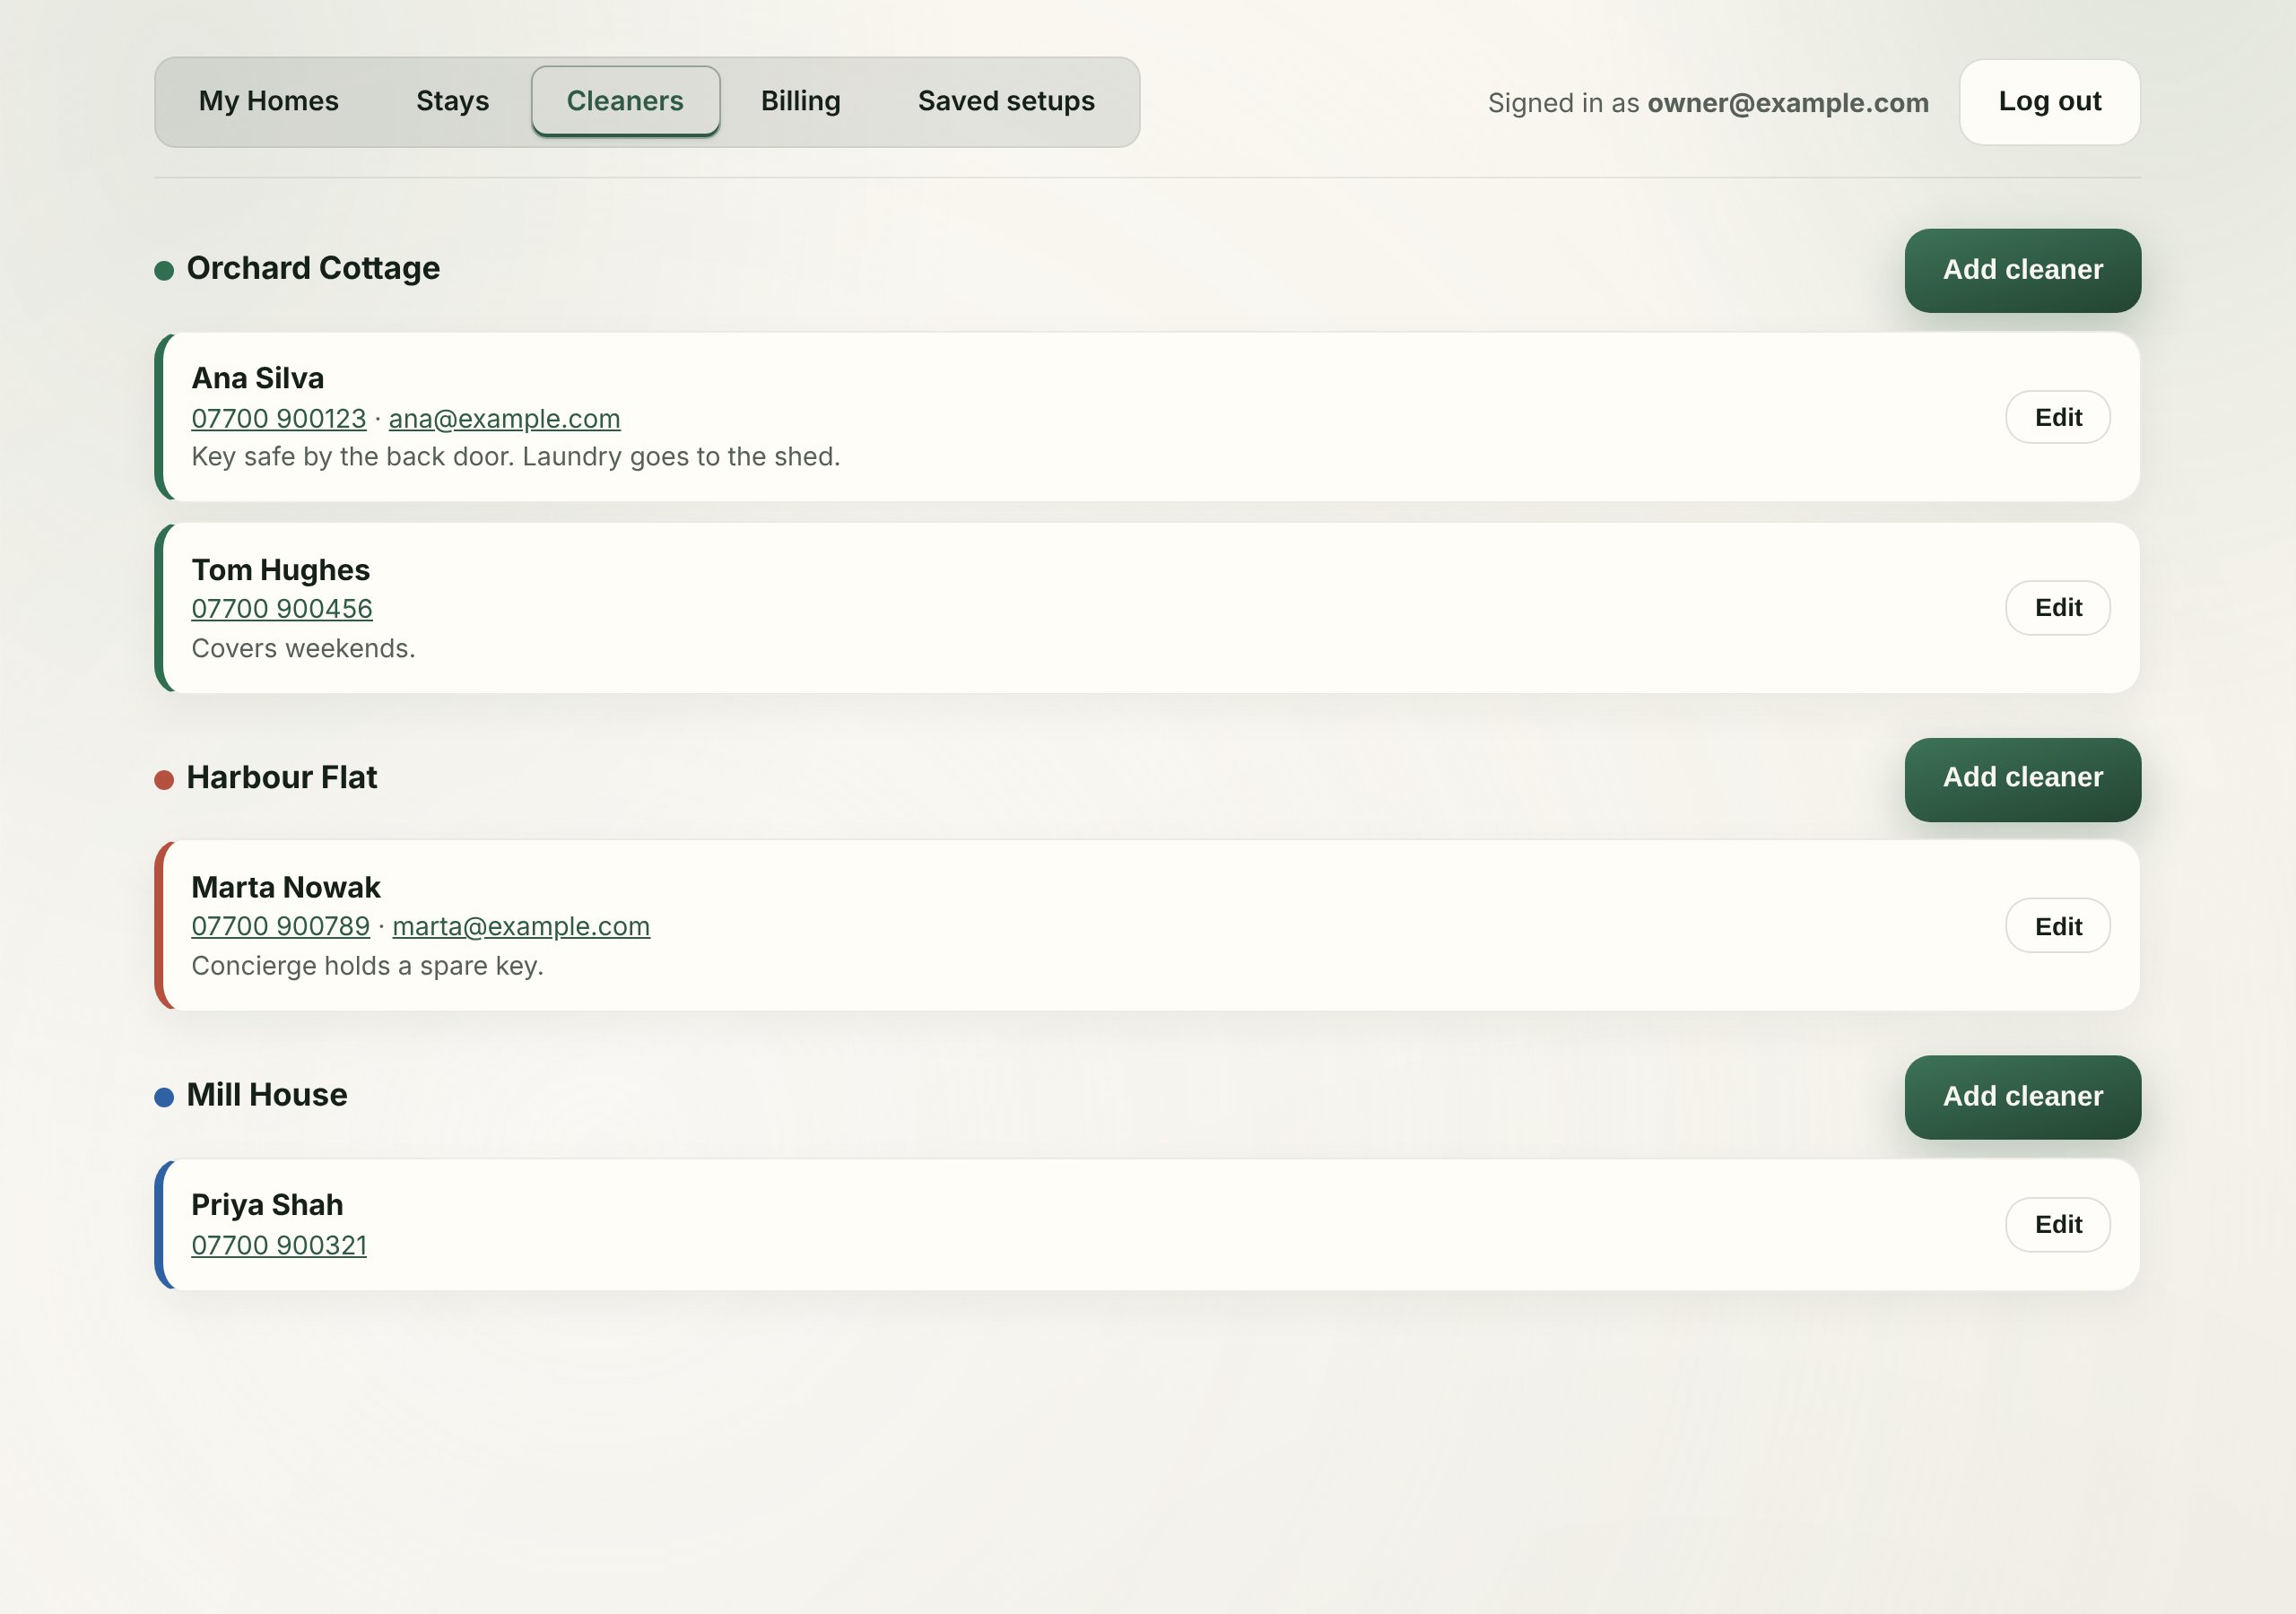Call Marta Nowak at 07700 900789
Screen dimensions: 2296x1614
(280, 927)
